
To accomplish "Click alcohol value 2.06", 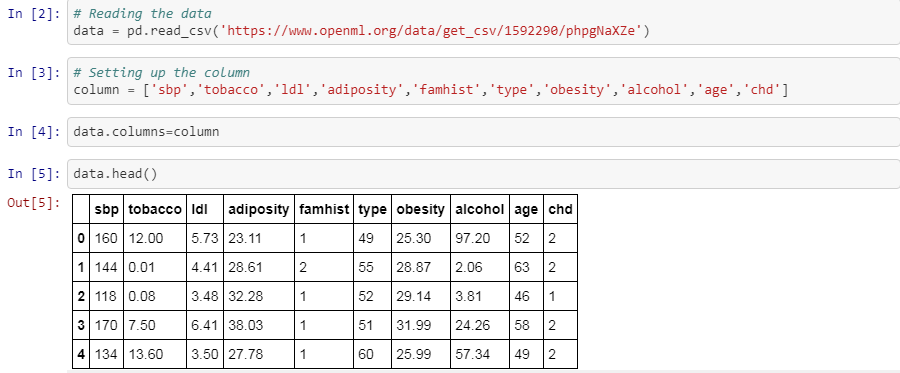I will point(469,267).
